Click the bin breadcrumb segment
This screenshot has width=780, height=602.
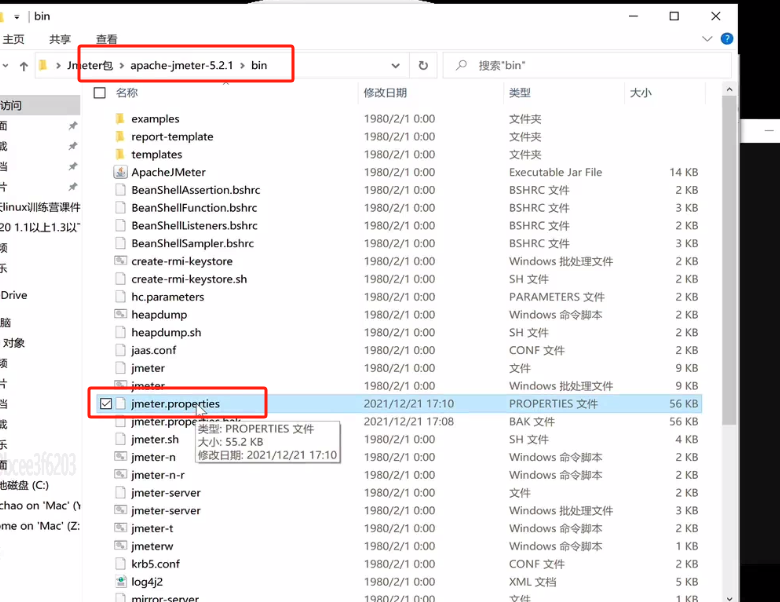(259, 65)
